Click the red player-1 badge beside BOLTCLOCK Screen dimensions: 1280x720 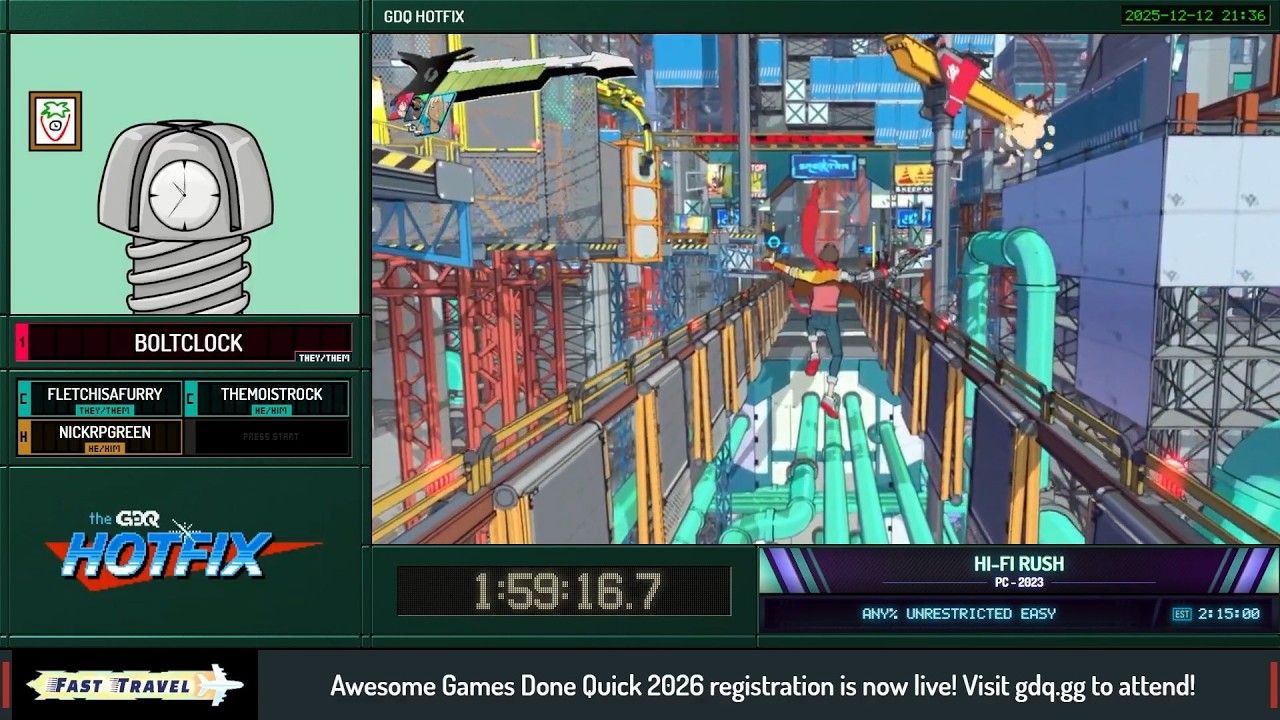[22, 343]
